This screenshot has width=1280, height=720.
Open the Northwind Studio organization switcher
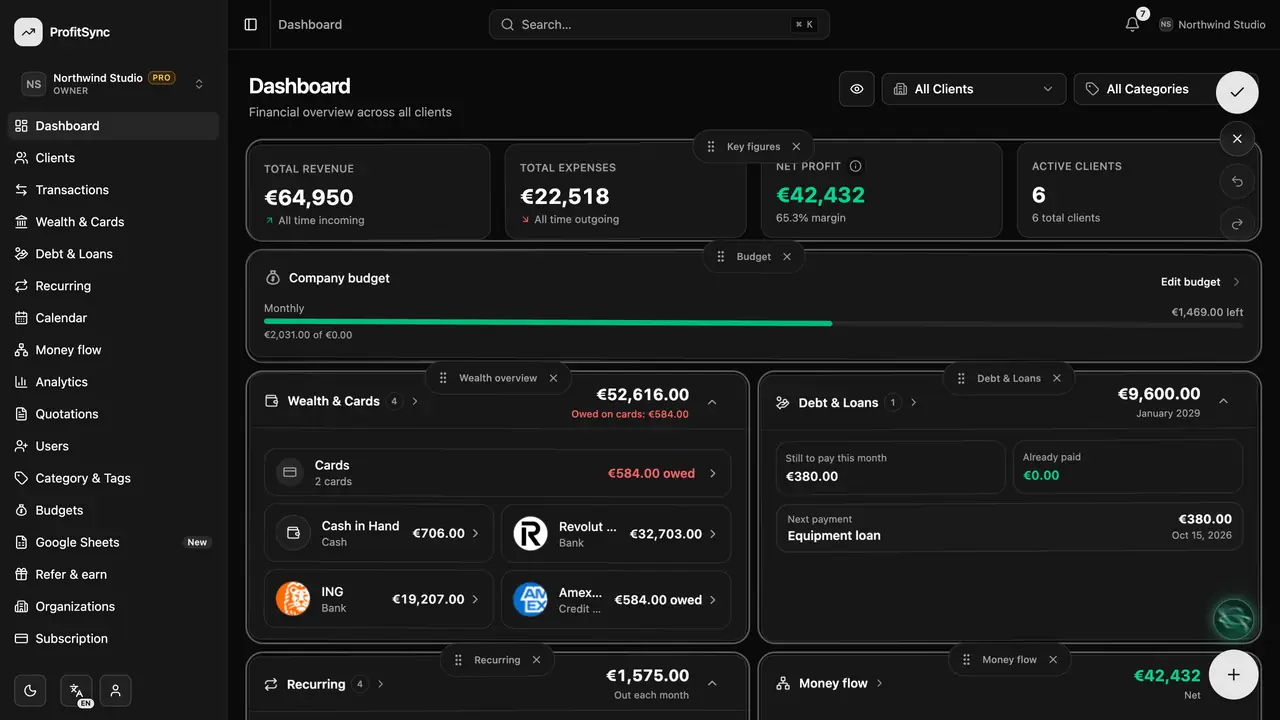(x=114, y=84)
